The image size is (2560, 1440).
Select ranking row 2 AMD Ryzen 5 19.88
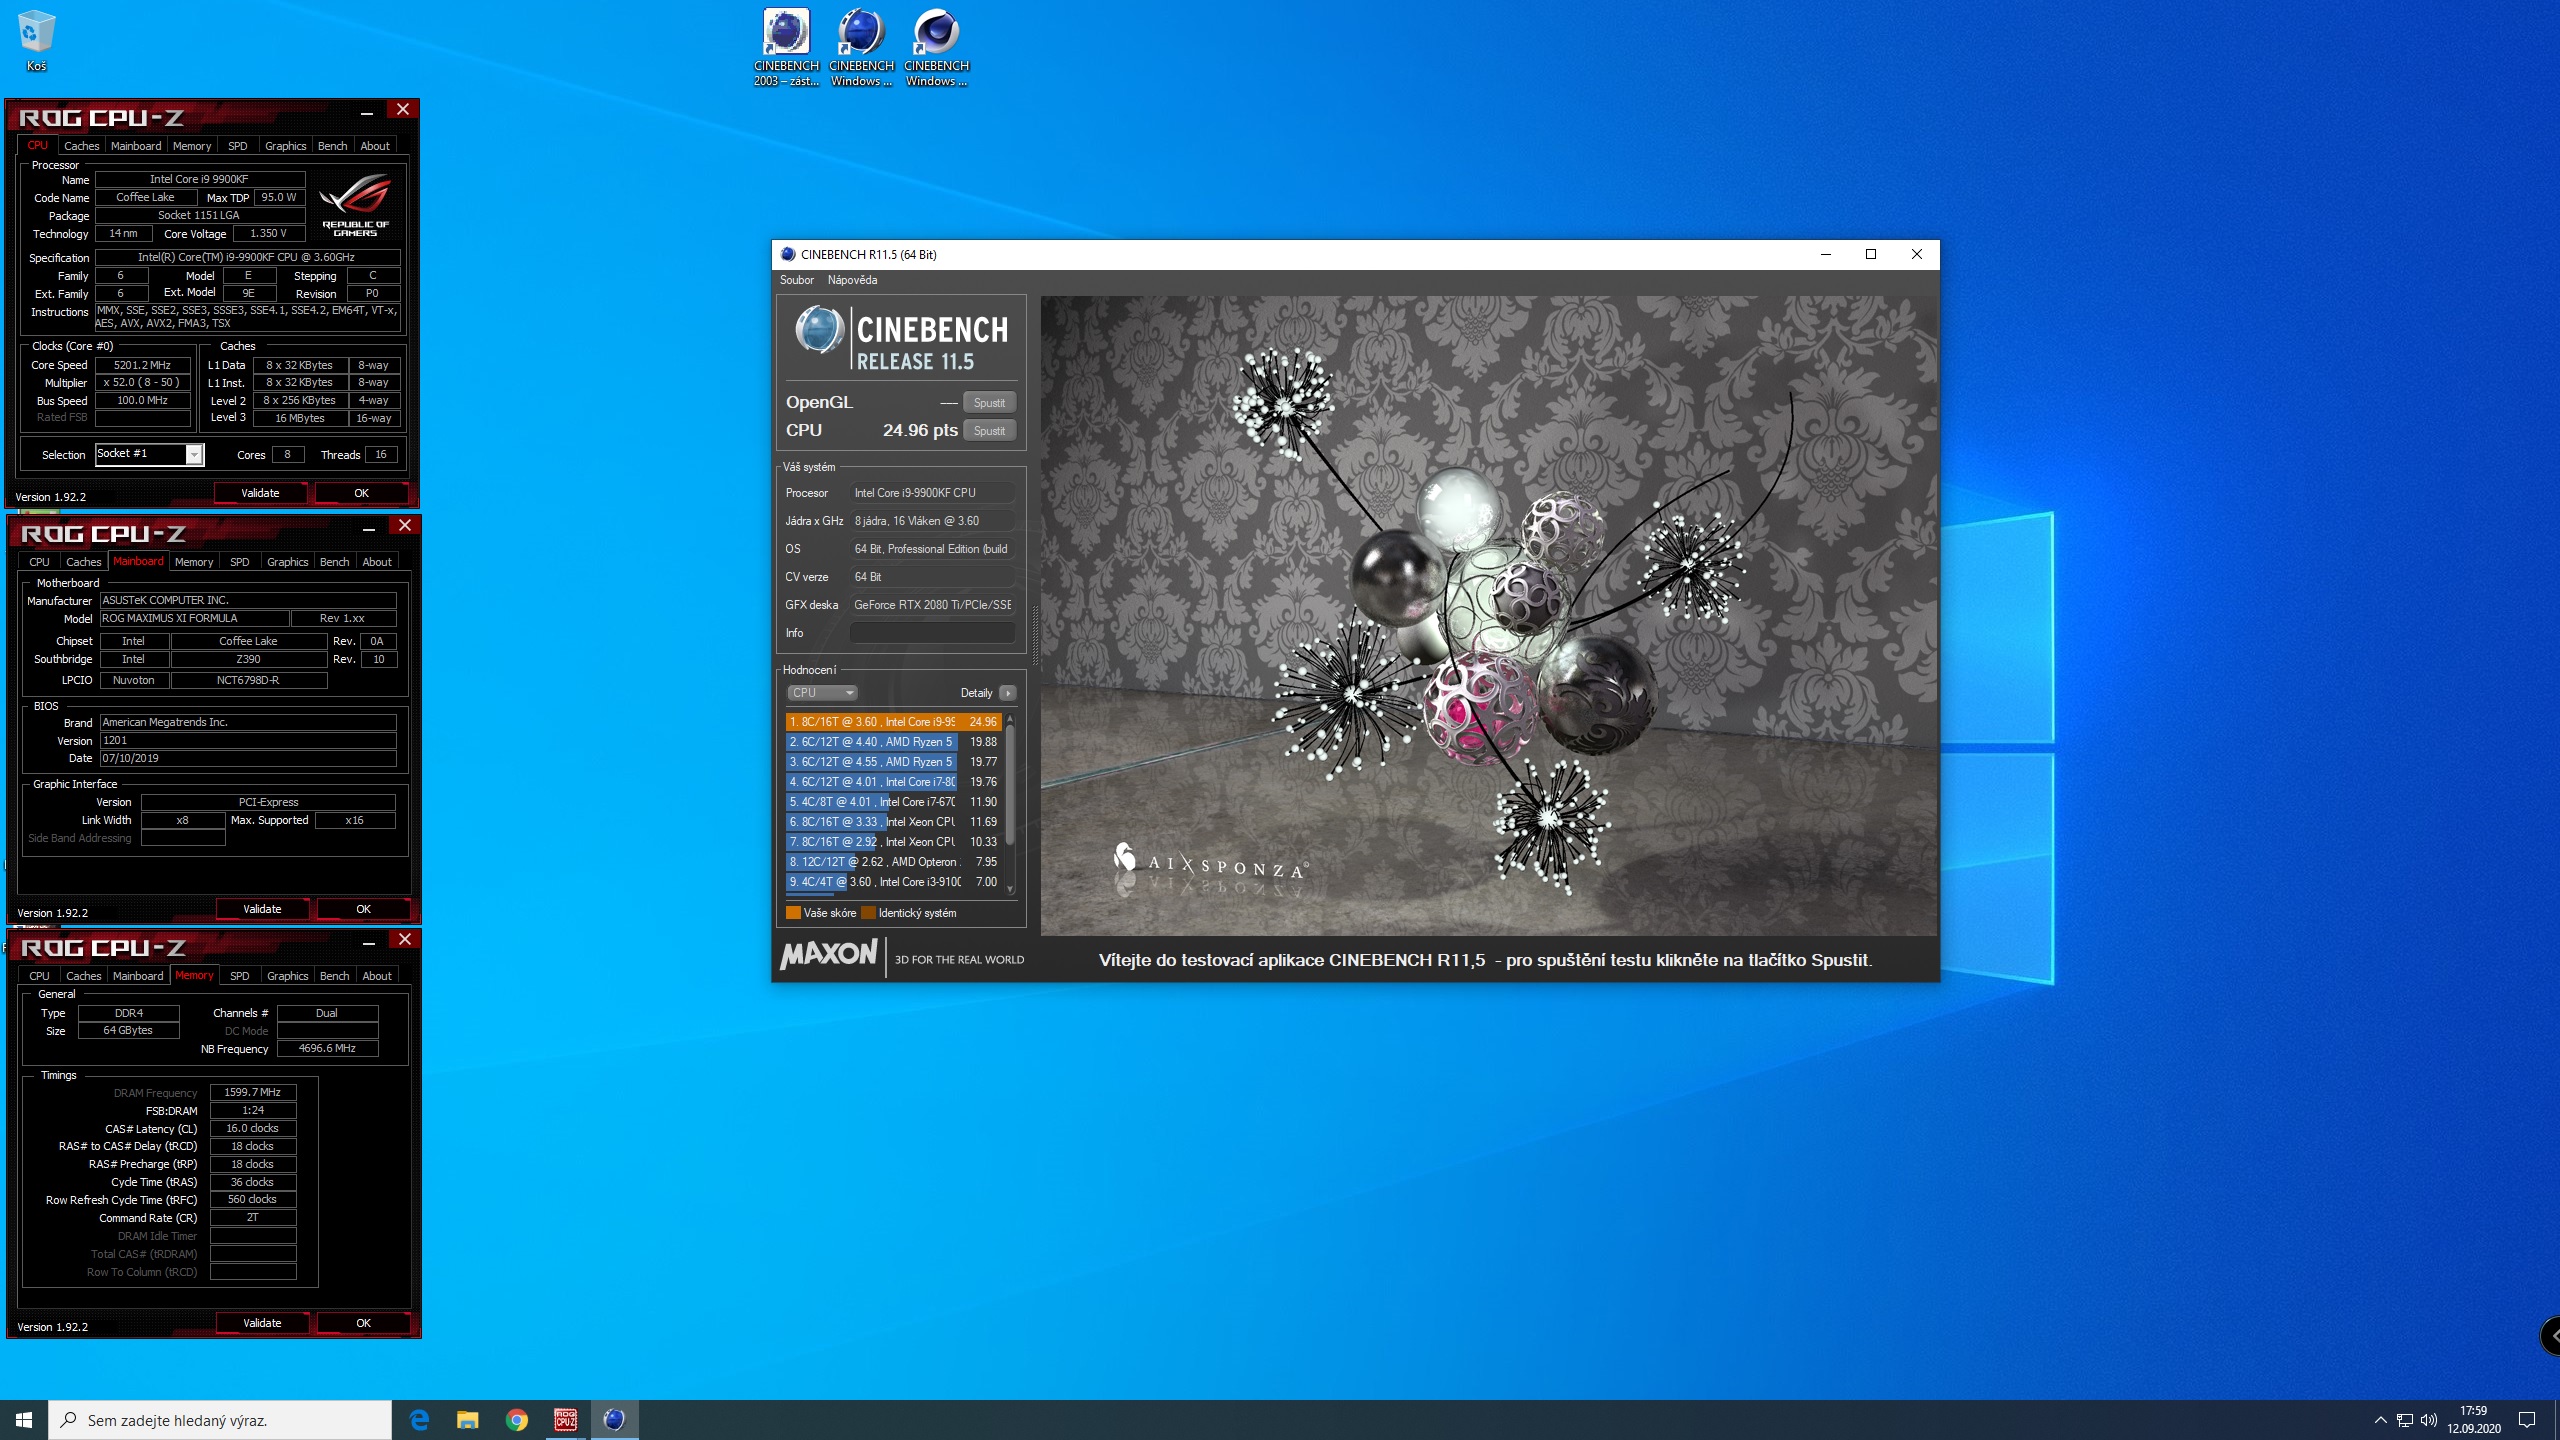(x=894, y=742)
